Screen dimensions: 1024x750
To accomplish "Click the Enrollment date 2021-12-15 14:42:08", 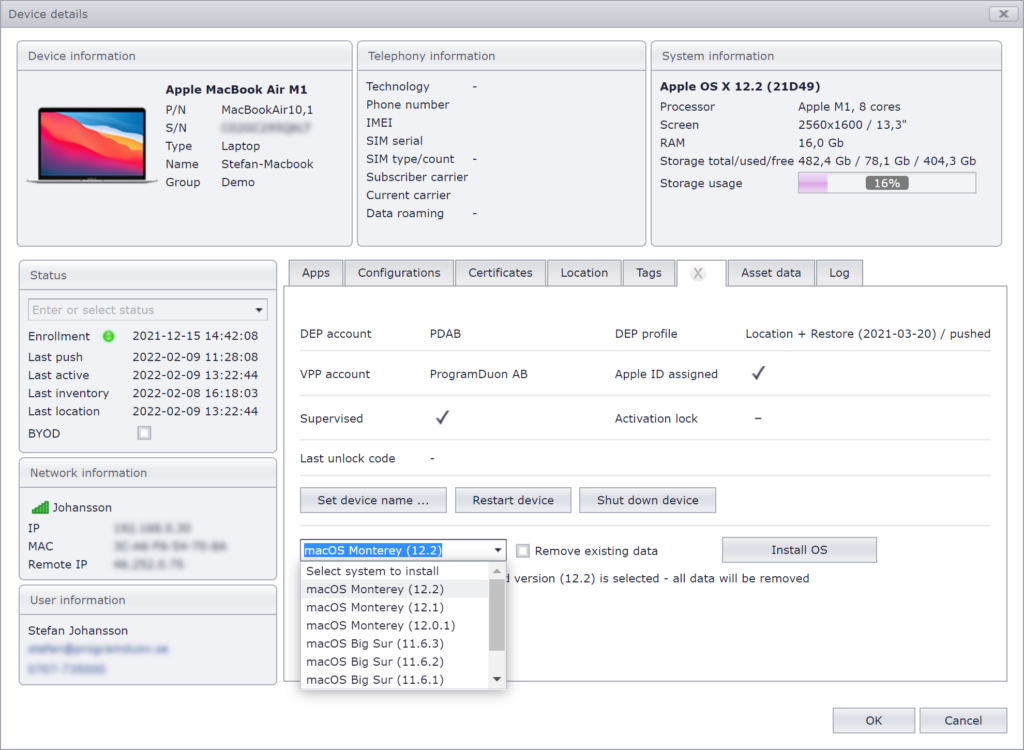I will pyautogui.click(x=195, y=336).
